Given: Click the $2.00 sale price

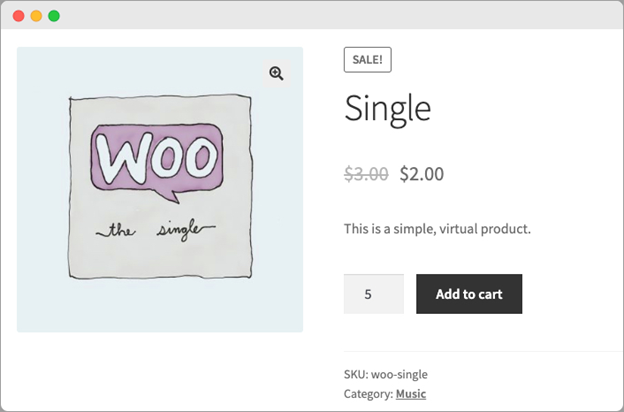Looking at the screenshot, I should 421,174.
